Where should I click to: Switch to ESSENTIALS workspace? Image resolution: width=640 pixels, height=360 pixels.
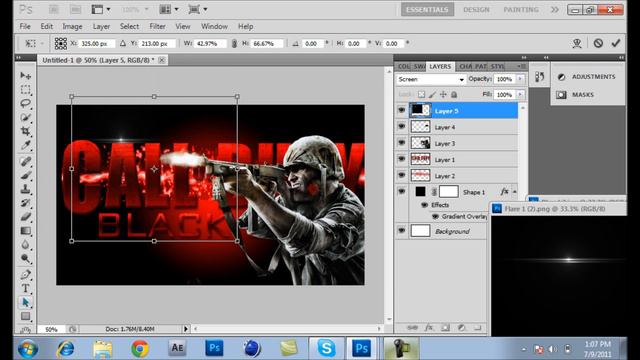pos(427,9)
